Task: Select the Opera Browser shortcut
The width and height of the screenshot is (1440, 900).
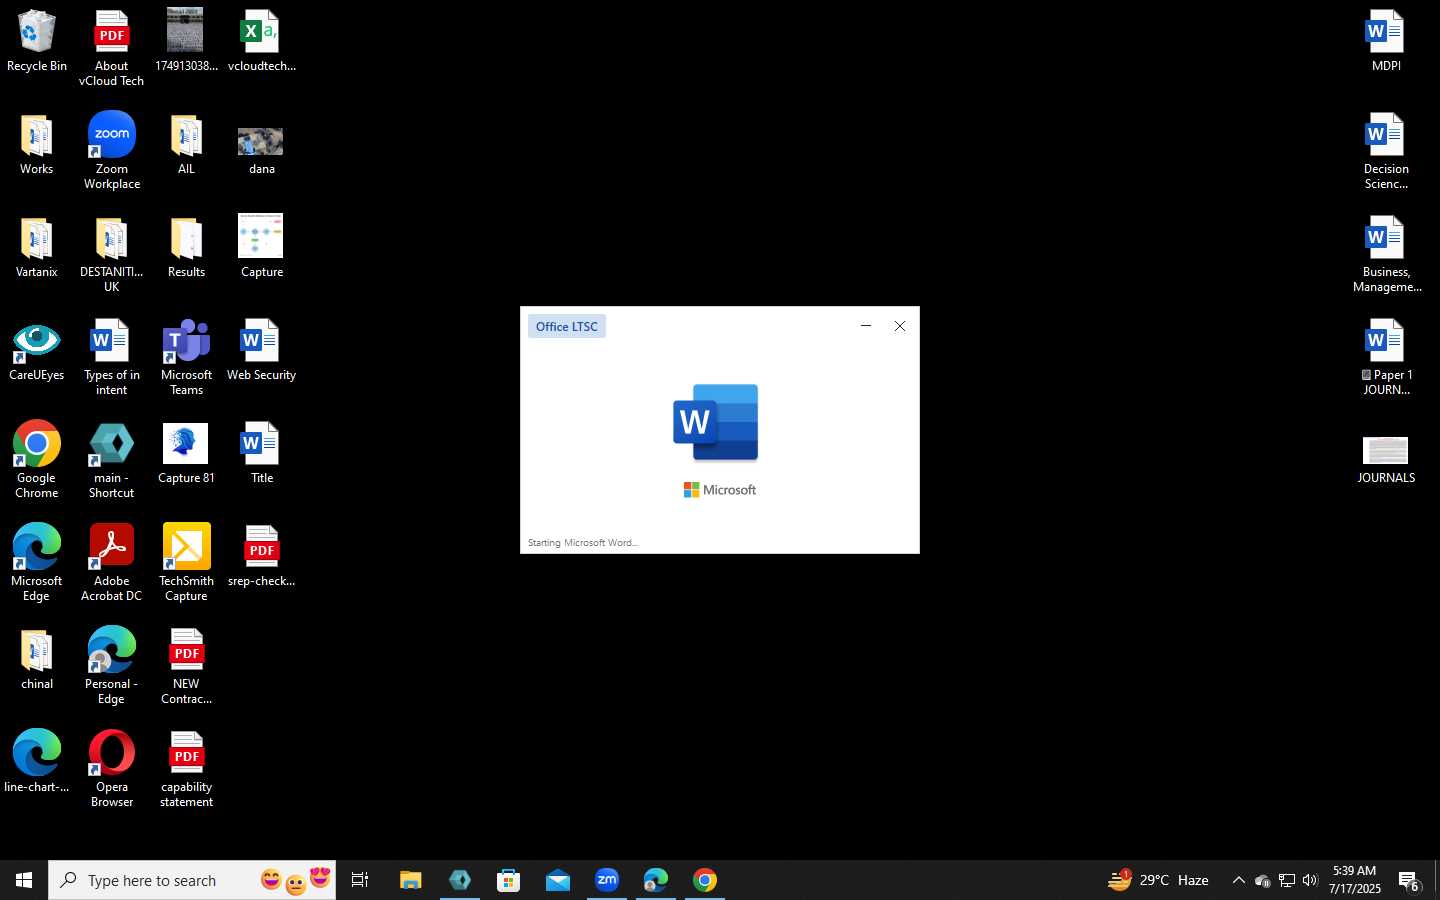Action: click(x=111, y=769)
